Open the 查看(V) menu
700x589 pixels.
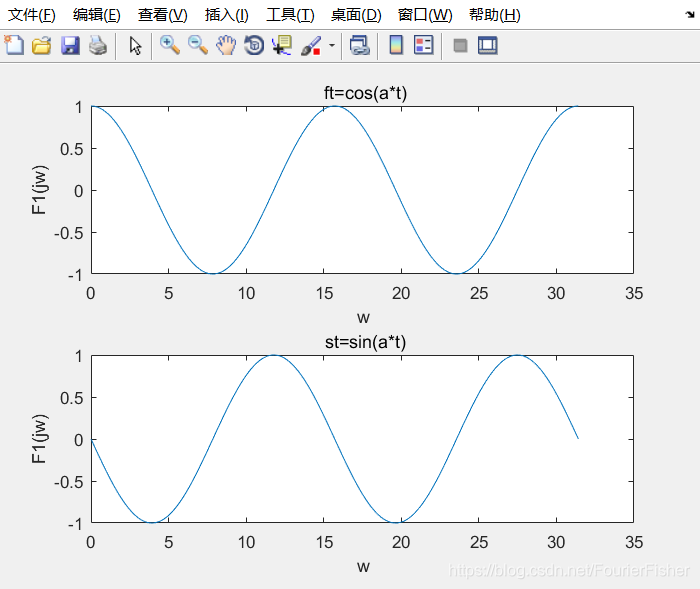tap(162, 15)
